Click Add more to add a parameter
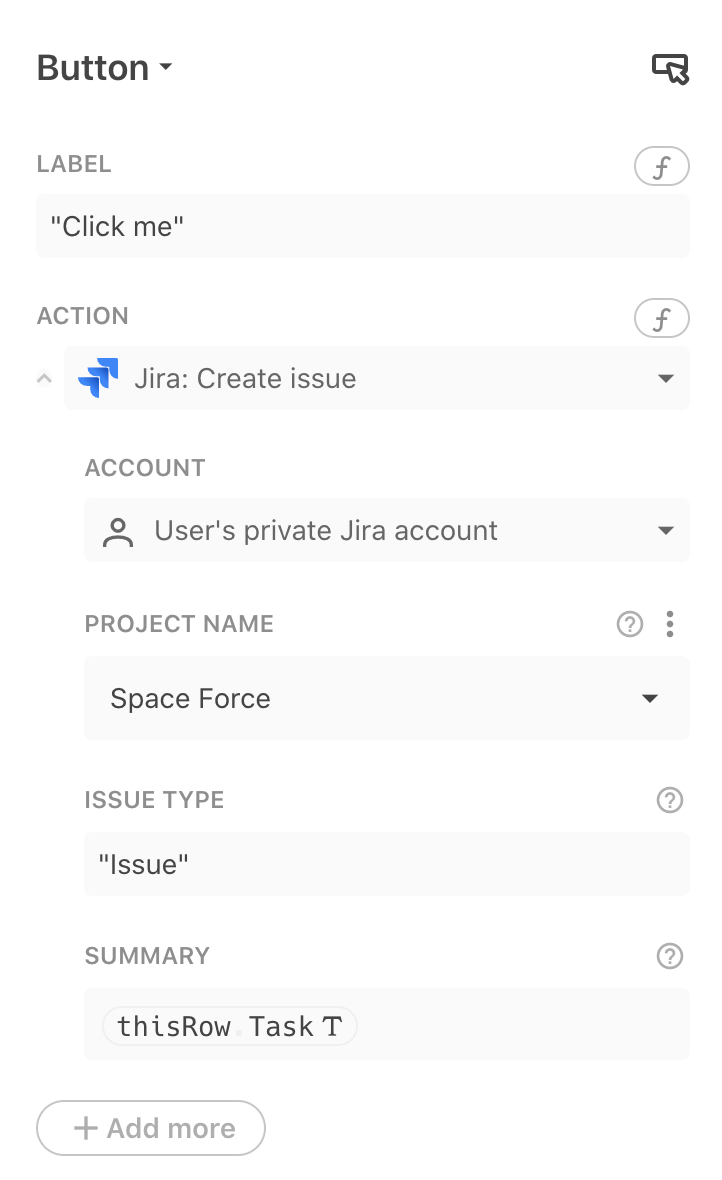Screen dimensions: 722x1180 pyautogui.click(x=150, y=1128)
